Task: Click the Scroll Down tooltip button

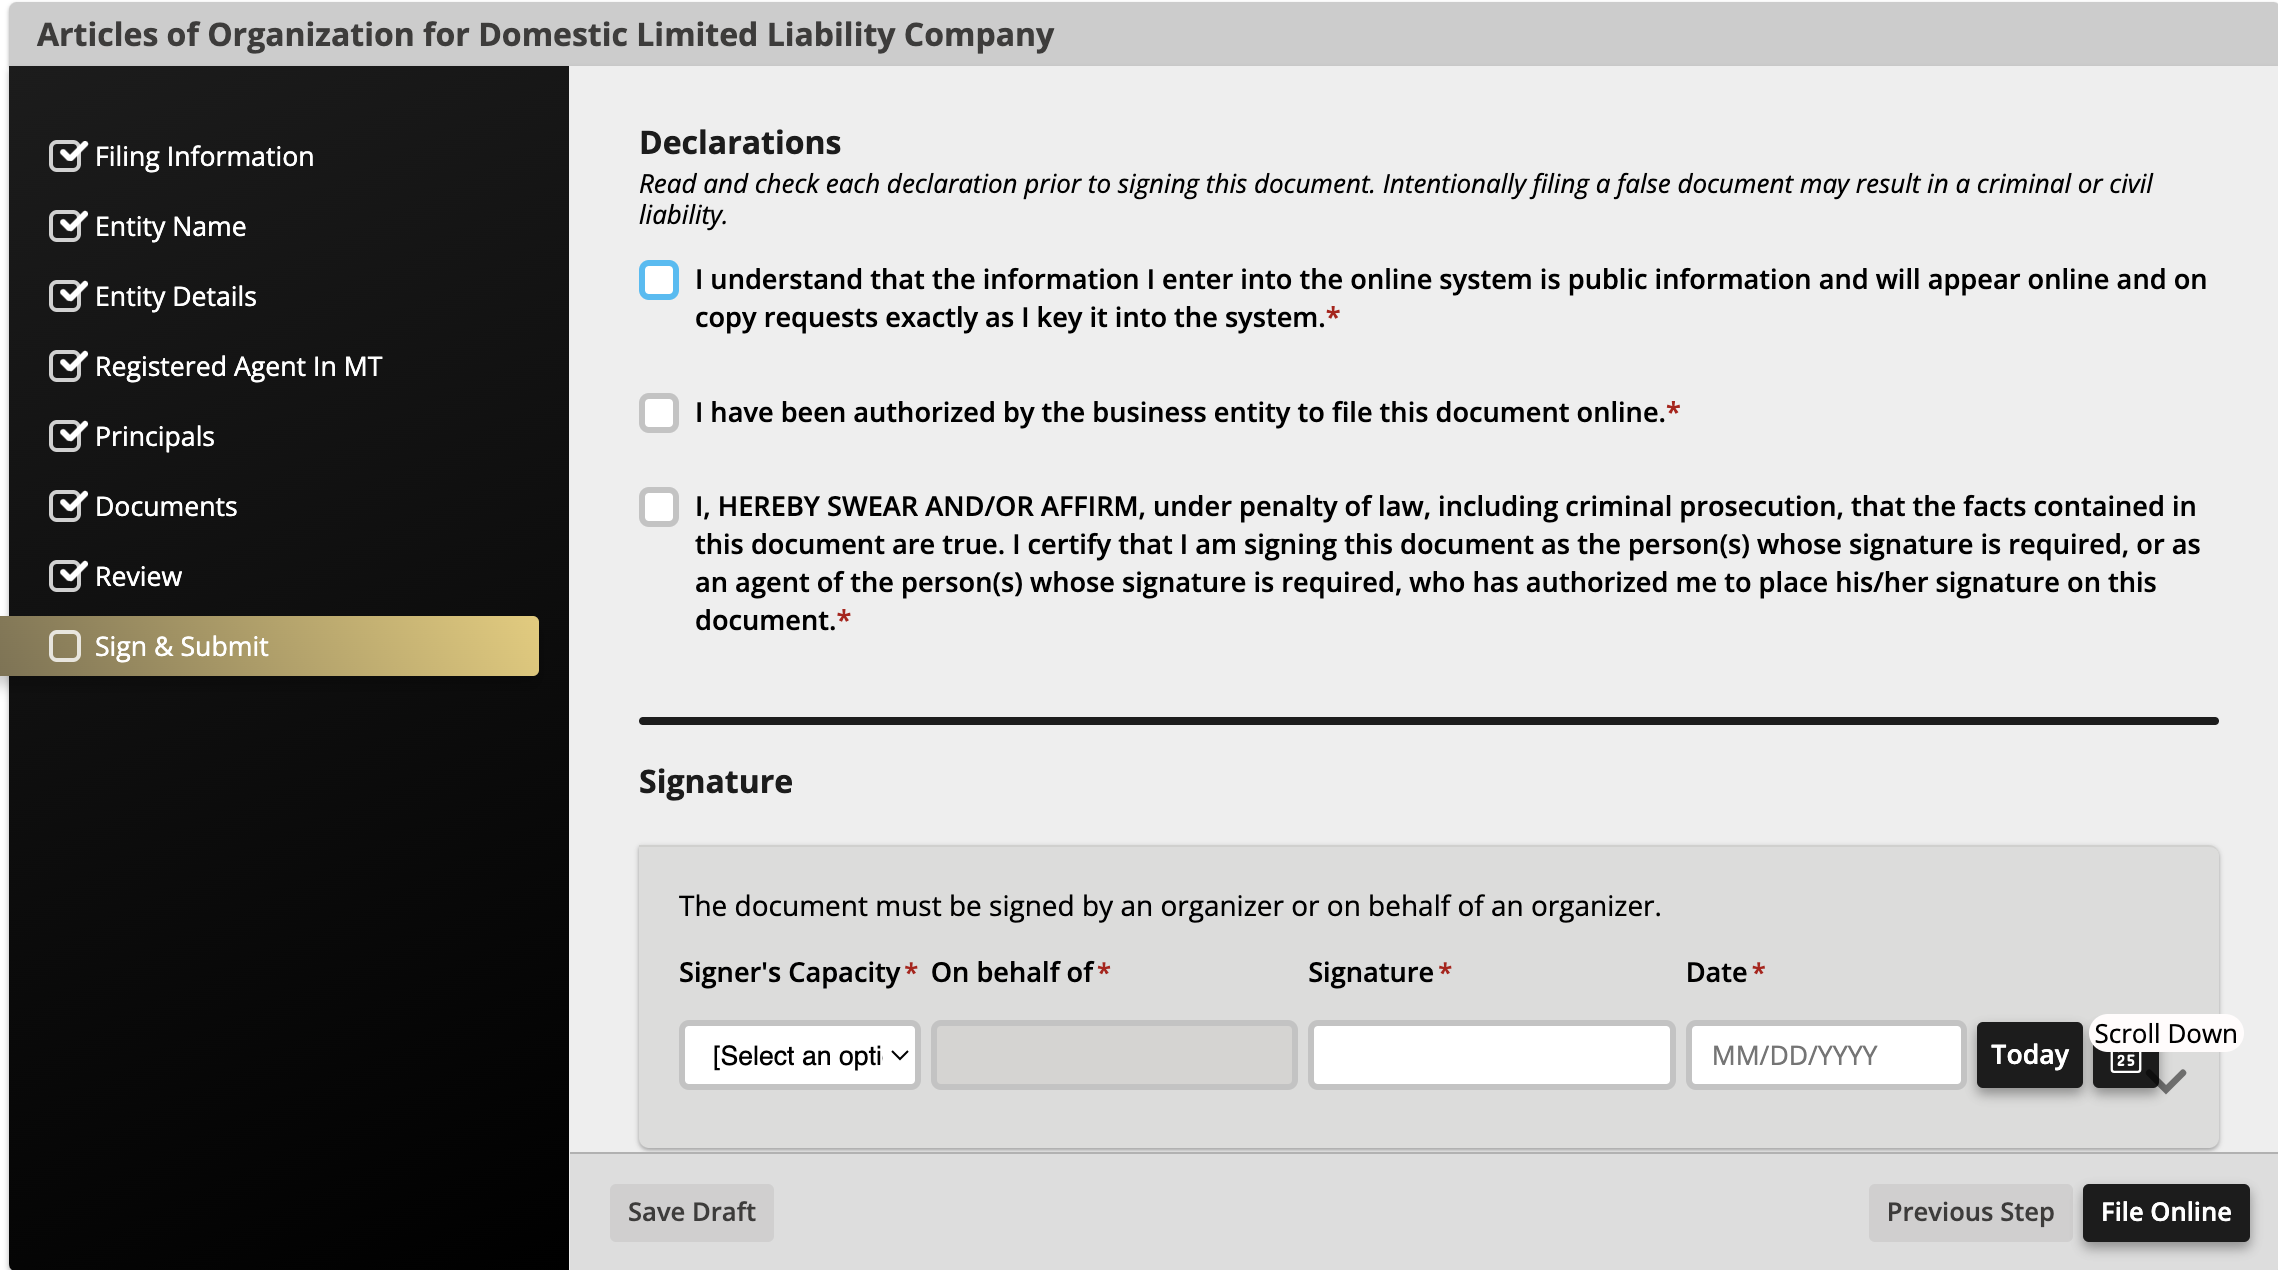Action: pyautogui.click(x=2165, y=1033)
